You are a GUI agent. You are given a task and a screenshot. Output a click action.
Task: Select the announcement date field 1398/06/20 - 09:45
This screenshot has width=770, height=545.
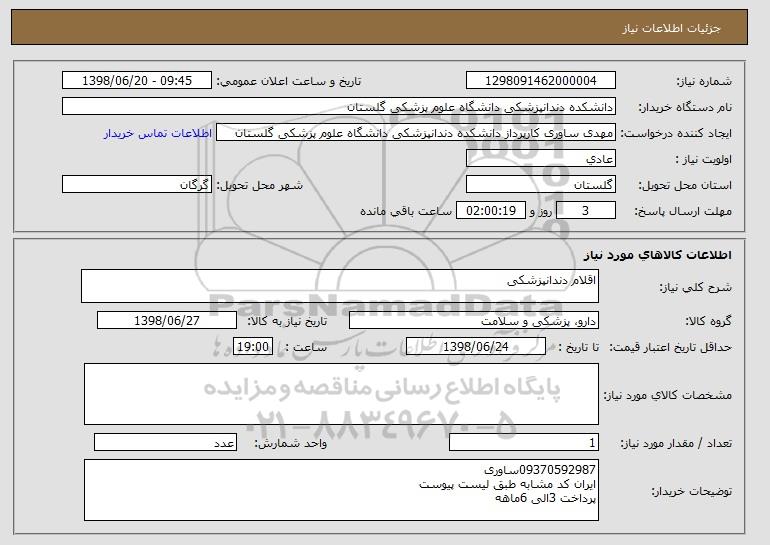tap(137, 81)
